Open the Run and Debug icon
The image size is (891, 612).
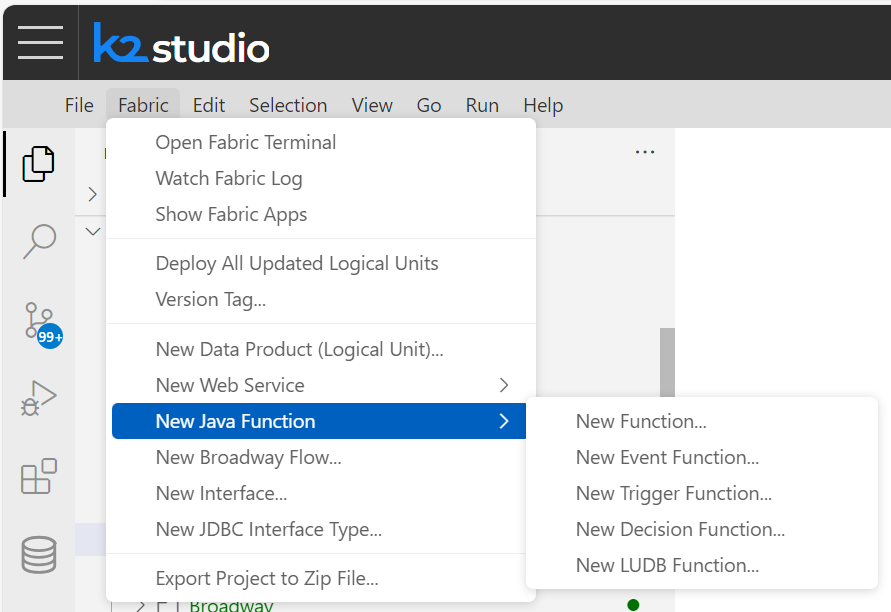coord(38,398)
